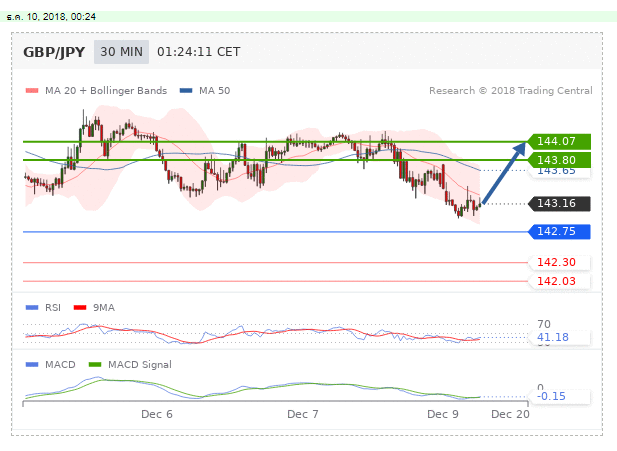Click the MA 20 + Bollinger Bands legend swatch
Screen dimensions: 617x451
[31, 91]
